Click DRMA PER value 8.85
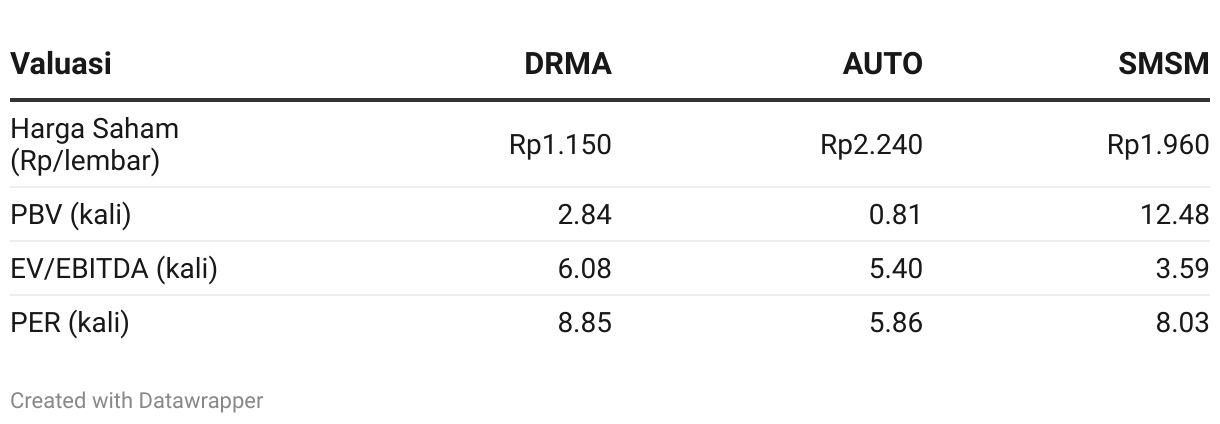1220x424 pixels. point(585,322)
